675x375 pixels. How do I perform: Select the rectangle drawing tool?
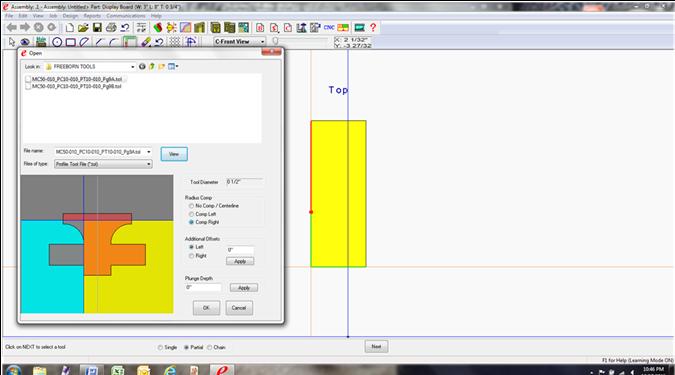click(71, 42)
